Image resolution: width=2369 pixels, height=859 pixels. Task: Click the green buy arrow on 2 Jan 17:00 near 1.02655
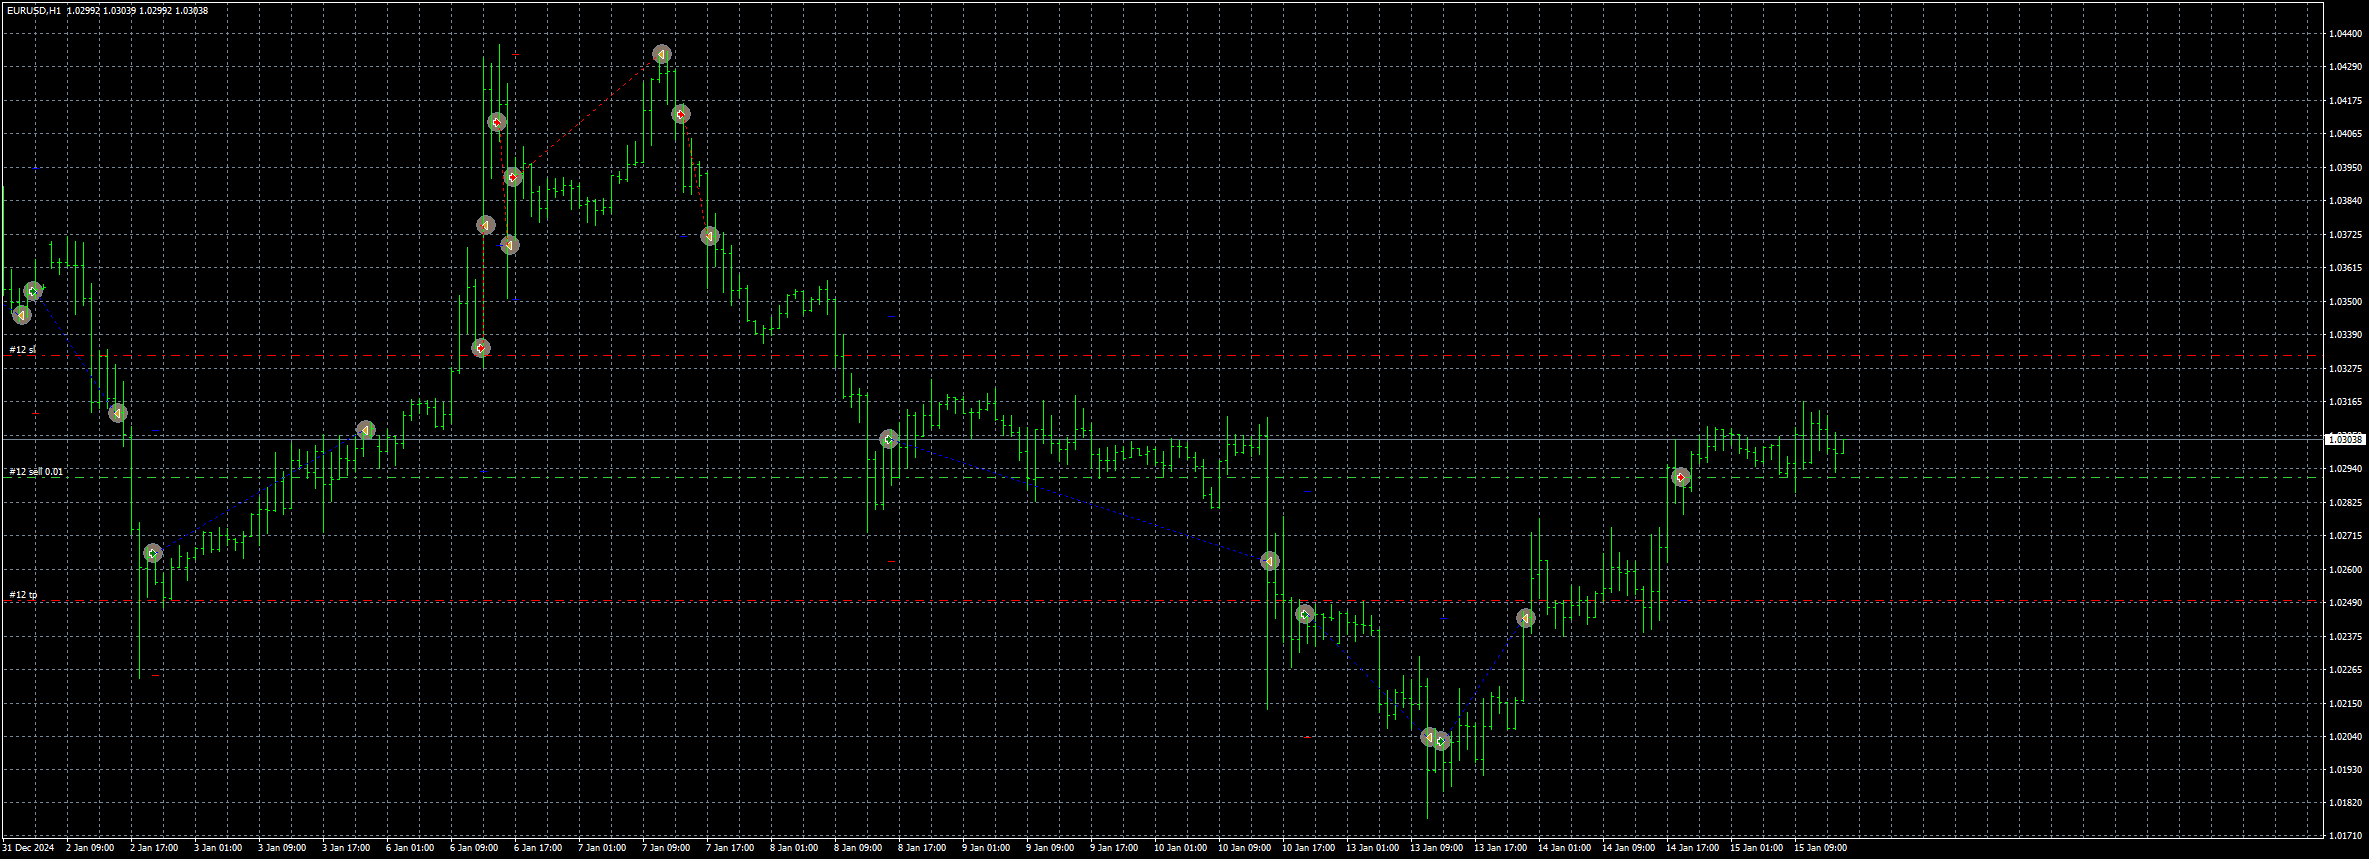pos(152,553)
